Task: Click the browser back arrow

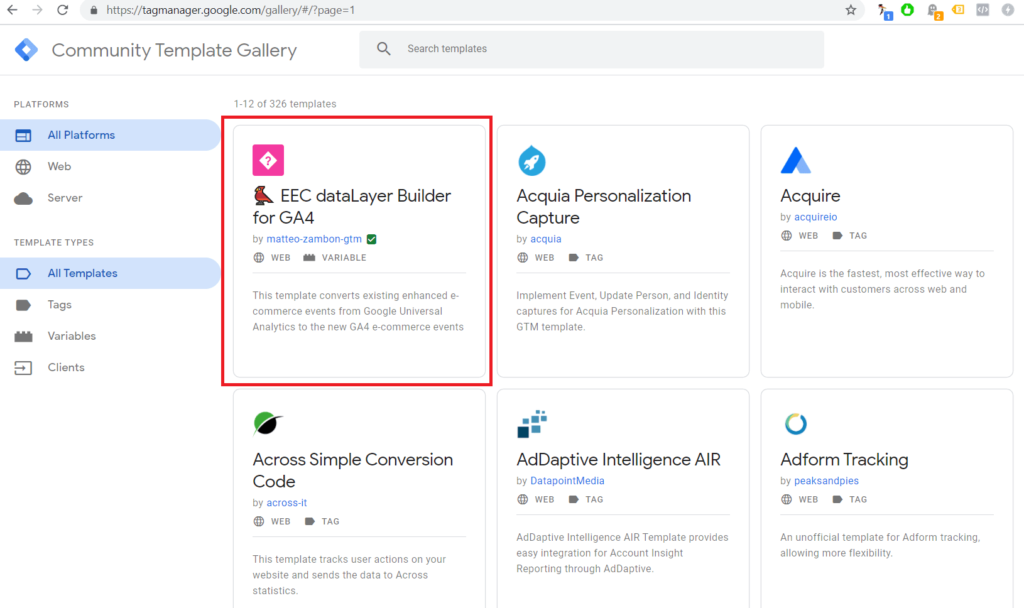Action: [x=12, y=10]
